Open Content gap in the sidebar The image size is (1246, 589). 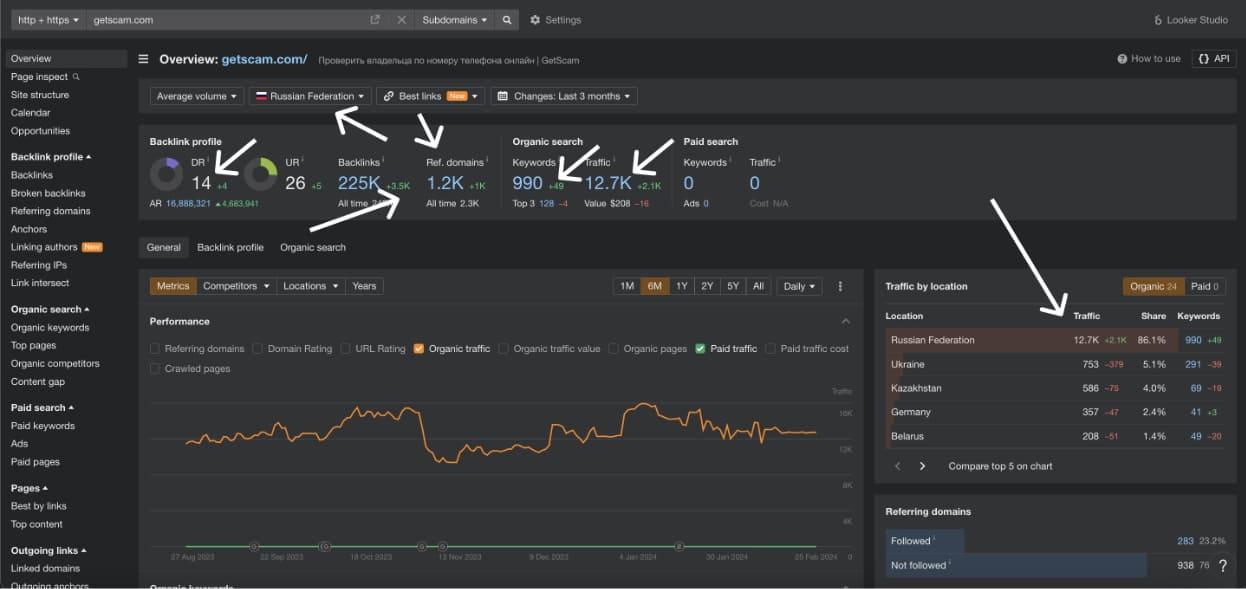[x=38, y=382]
